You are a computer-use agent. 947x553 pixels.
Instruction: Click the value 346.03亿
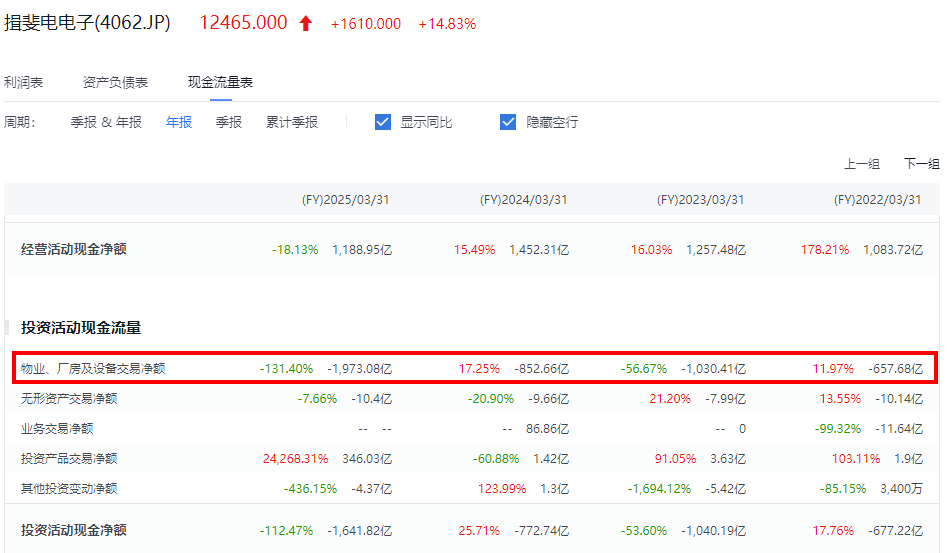[367, 459]
